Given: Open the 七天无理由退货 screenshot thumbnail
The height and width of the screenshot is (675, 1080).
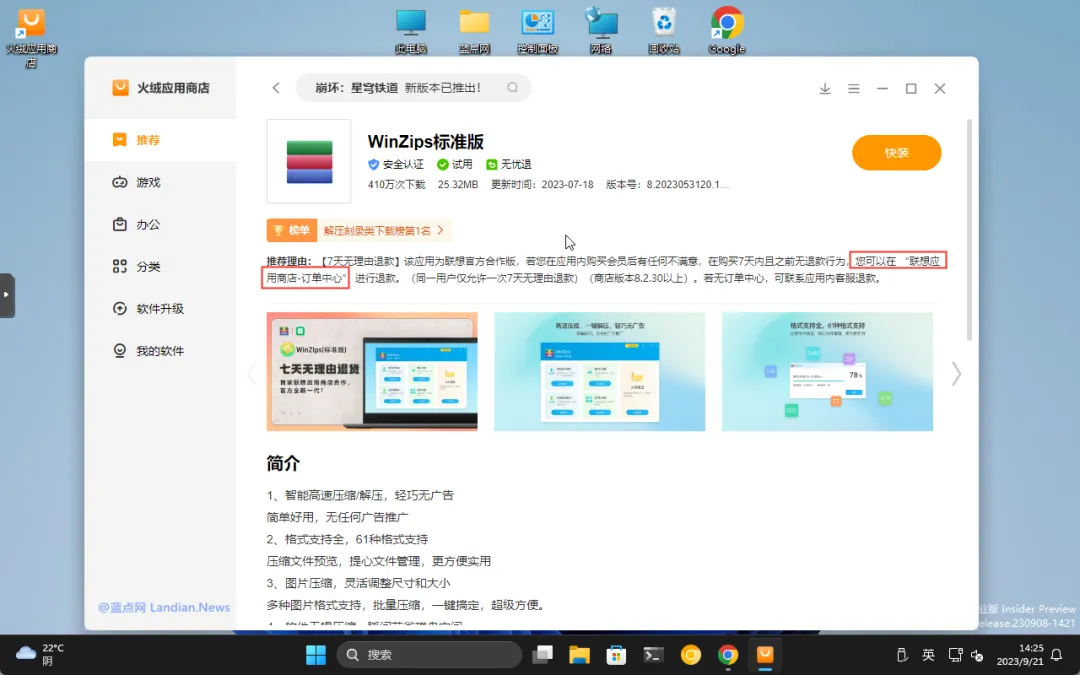Looking at the screenshot, I should point(372,372).
